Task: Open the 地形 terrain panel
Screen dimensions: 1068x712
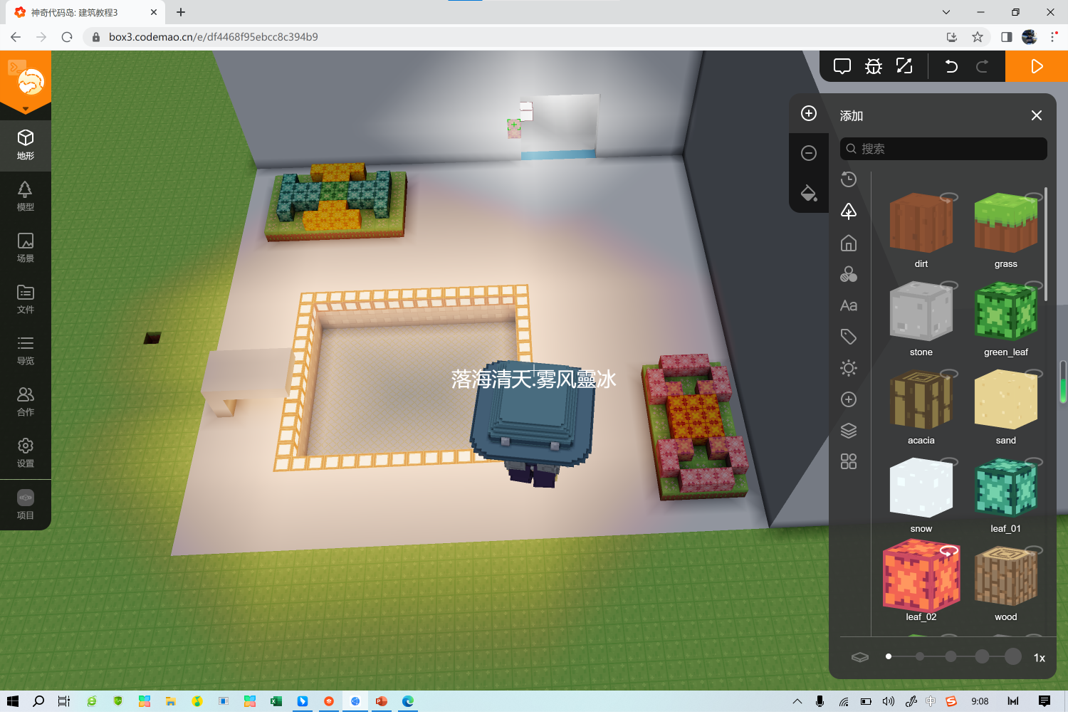Action: coord(25,144)
